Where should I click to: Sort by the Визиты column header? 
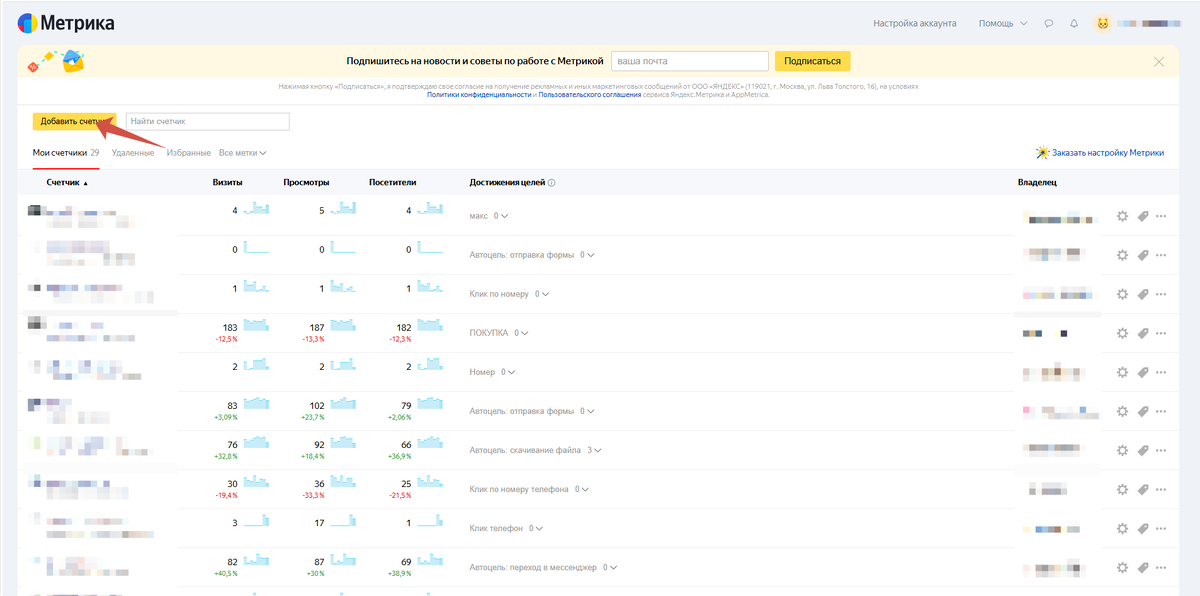click(228, 183)
